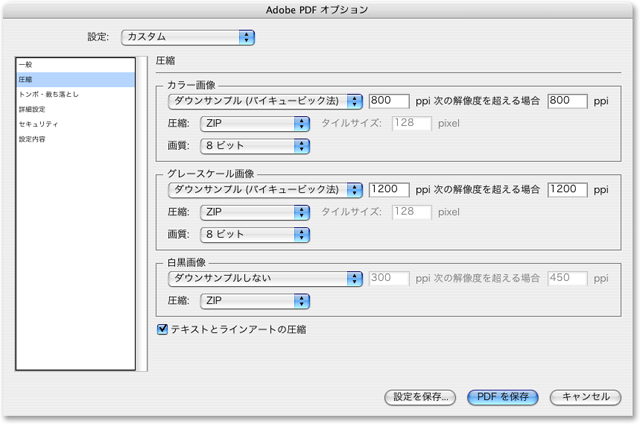Open the カラー画像 圧縮 ZIP dropdown
This screenshot has width=640, height=424.
(253, 124)
